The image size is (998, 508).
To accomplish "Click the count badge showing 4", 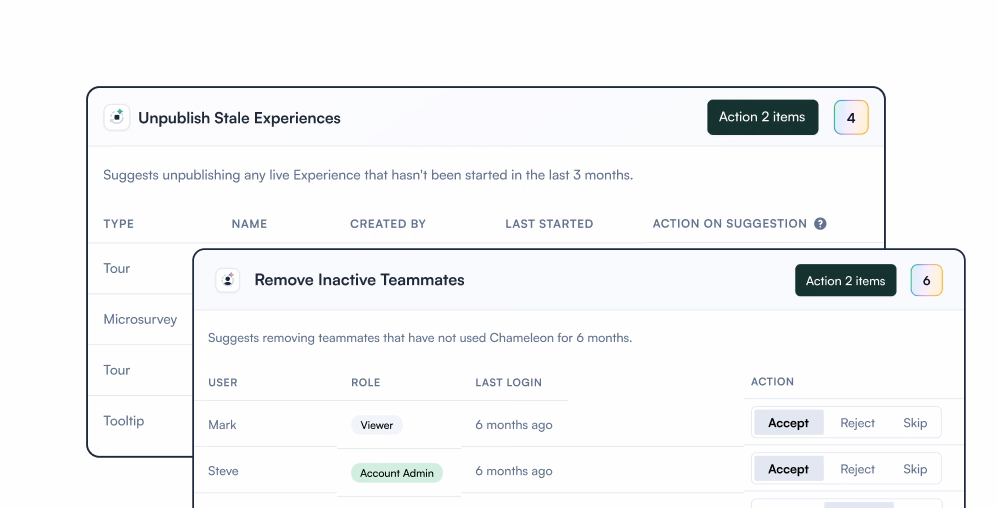I will [x=851, y=117].
